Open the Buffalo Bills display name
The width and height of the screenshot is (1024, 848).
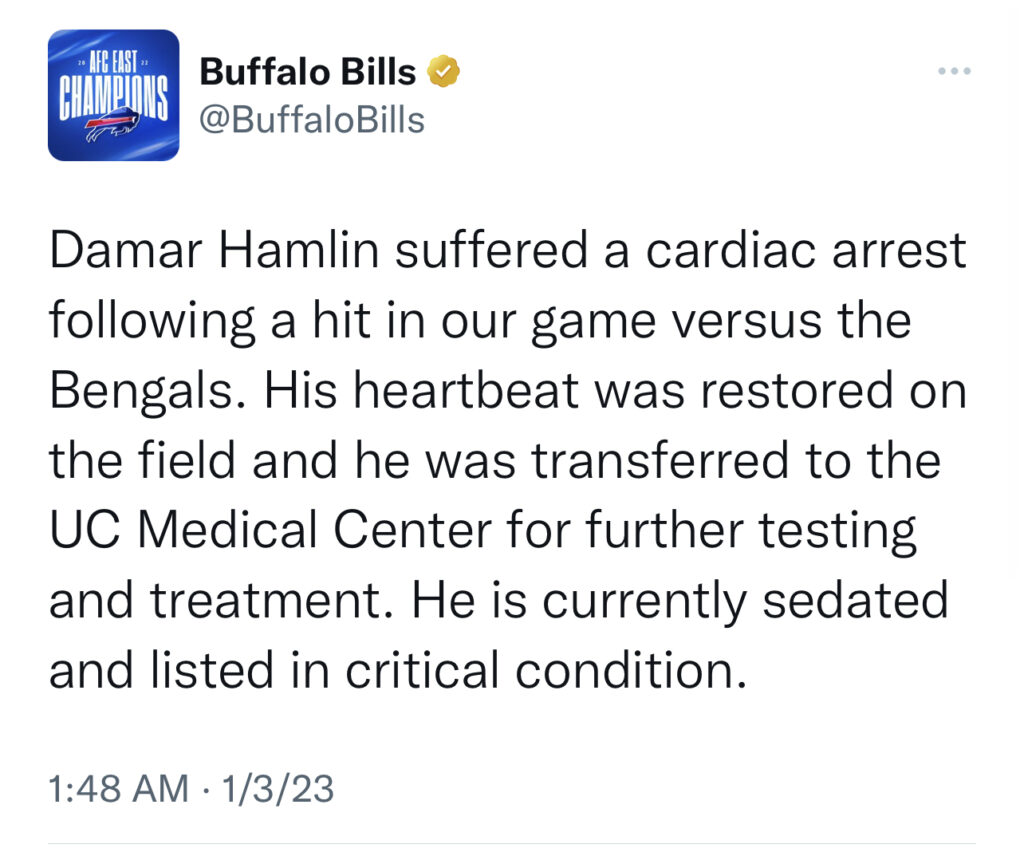(x=308, y=71)
